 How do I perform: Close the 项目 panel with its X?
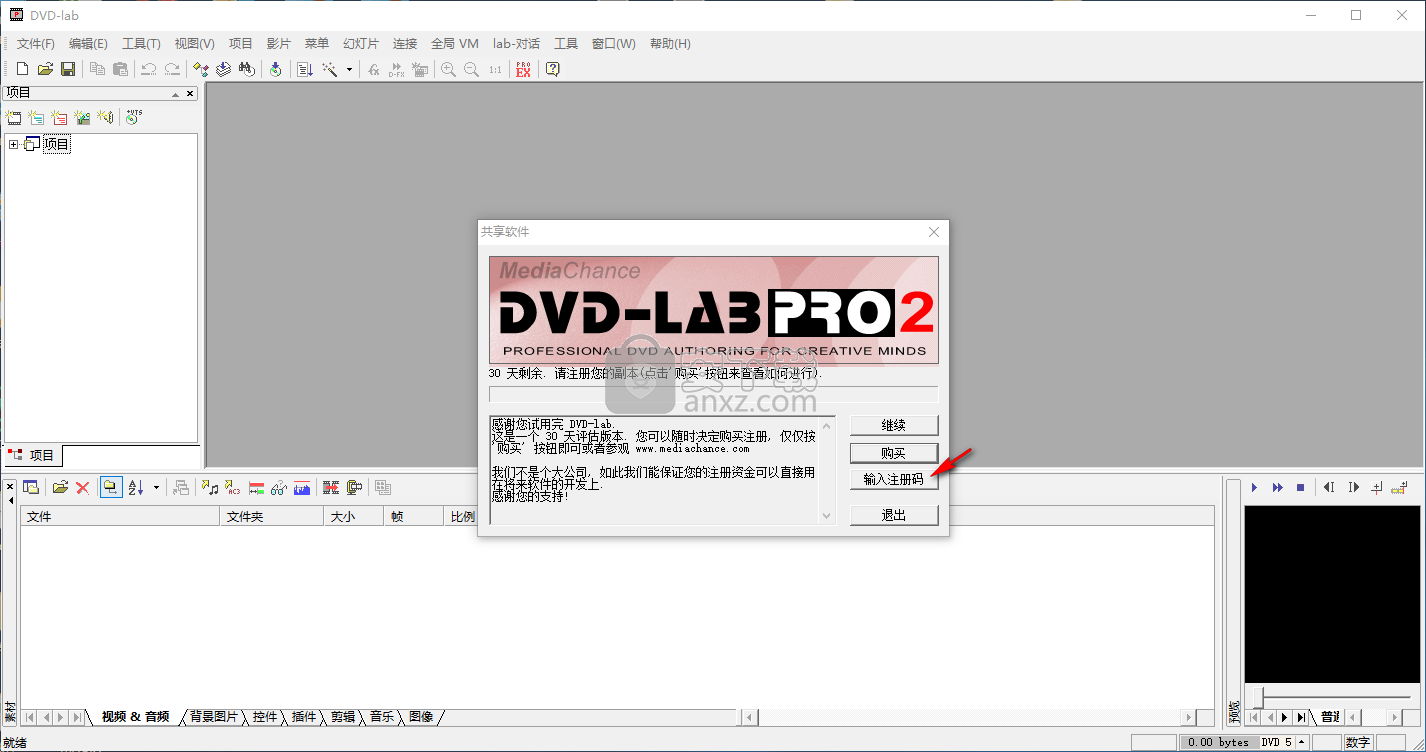191,93
